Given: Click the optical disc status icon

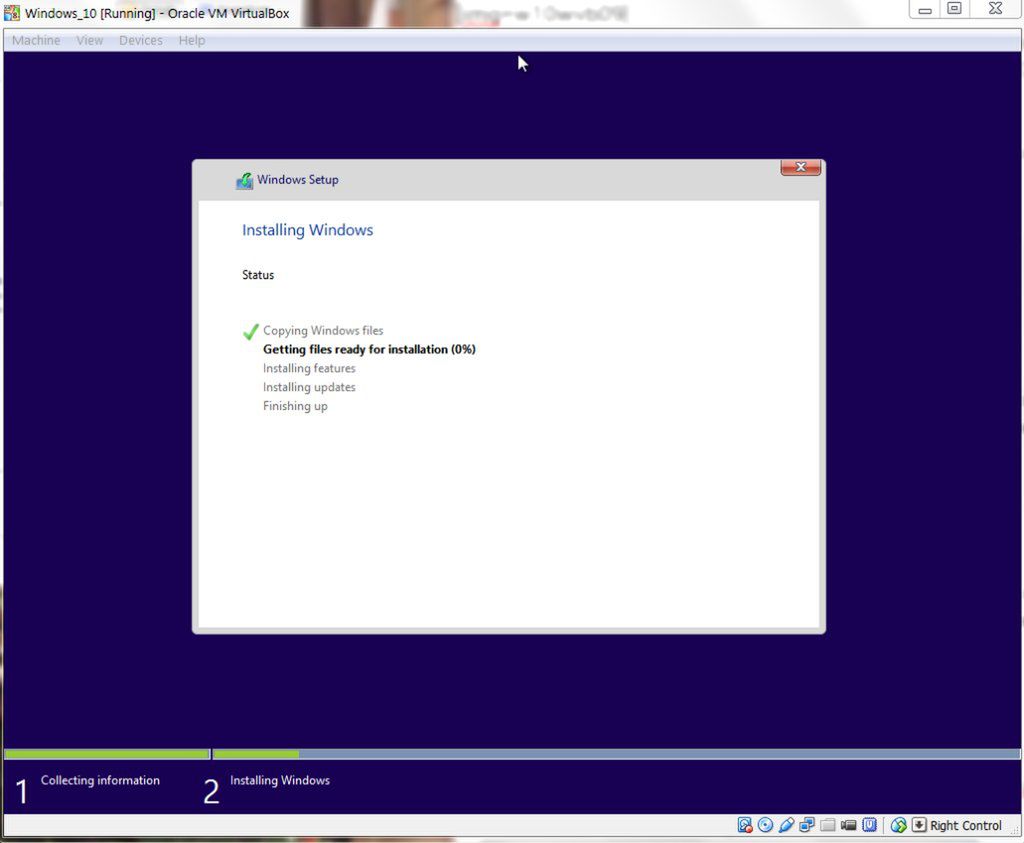Looking at the screenshot, I should click(765, 825).
